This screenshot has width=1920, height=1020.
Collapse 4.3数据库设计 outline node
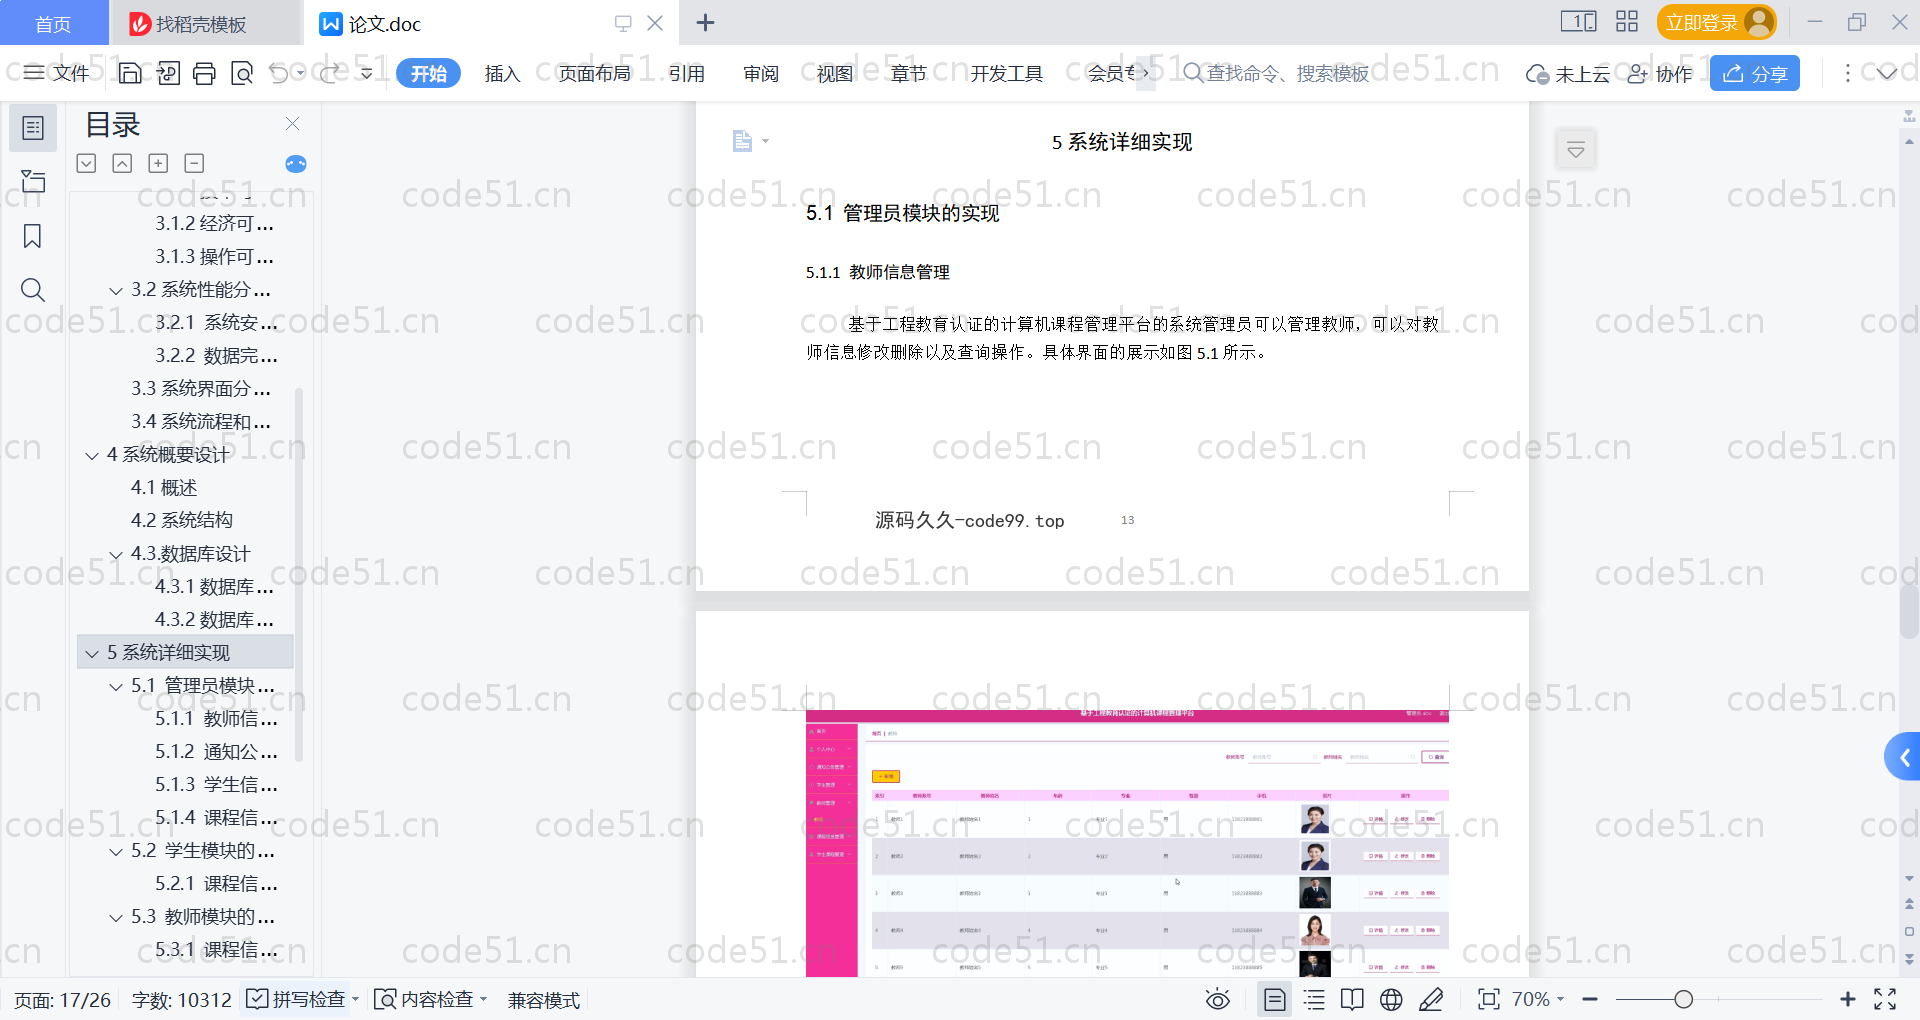[x=116, y=554]
